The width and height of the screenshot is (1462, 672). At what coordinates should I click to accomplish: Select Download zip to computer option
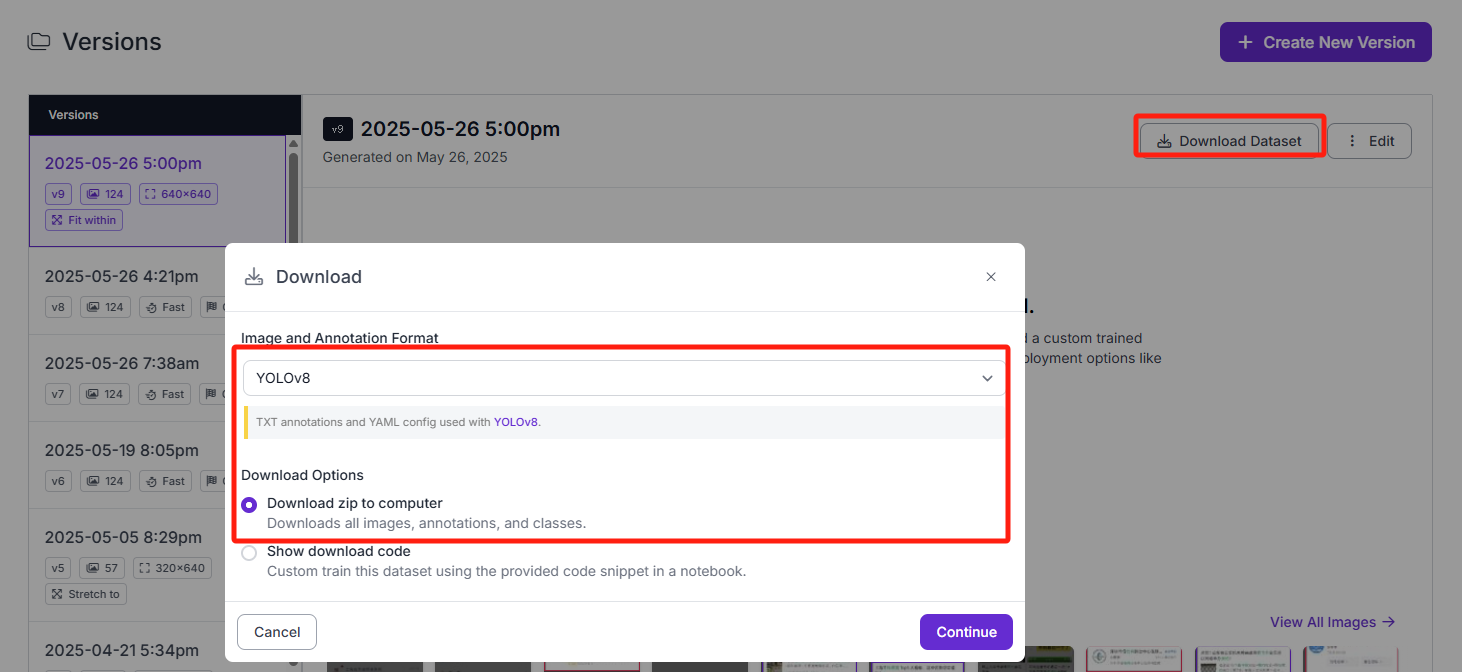click(x=249, y=505)
